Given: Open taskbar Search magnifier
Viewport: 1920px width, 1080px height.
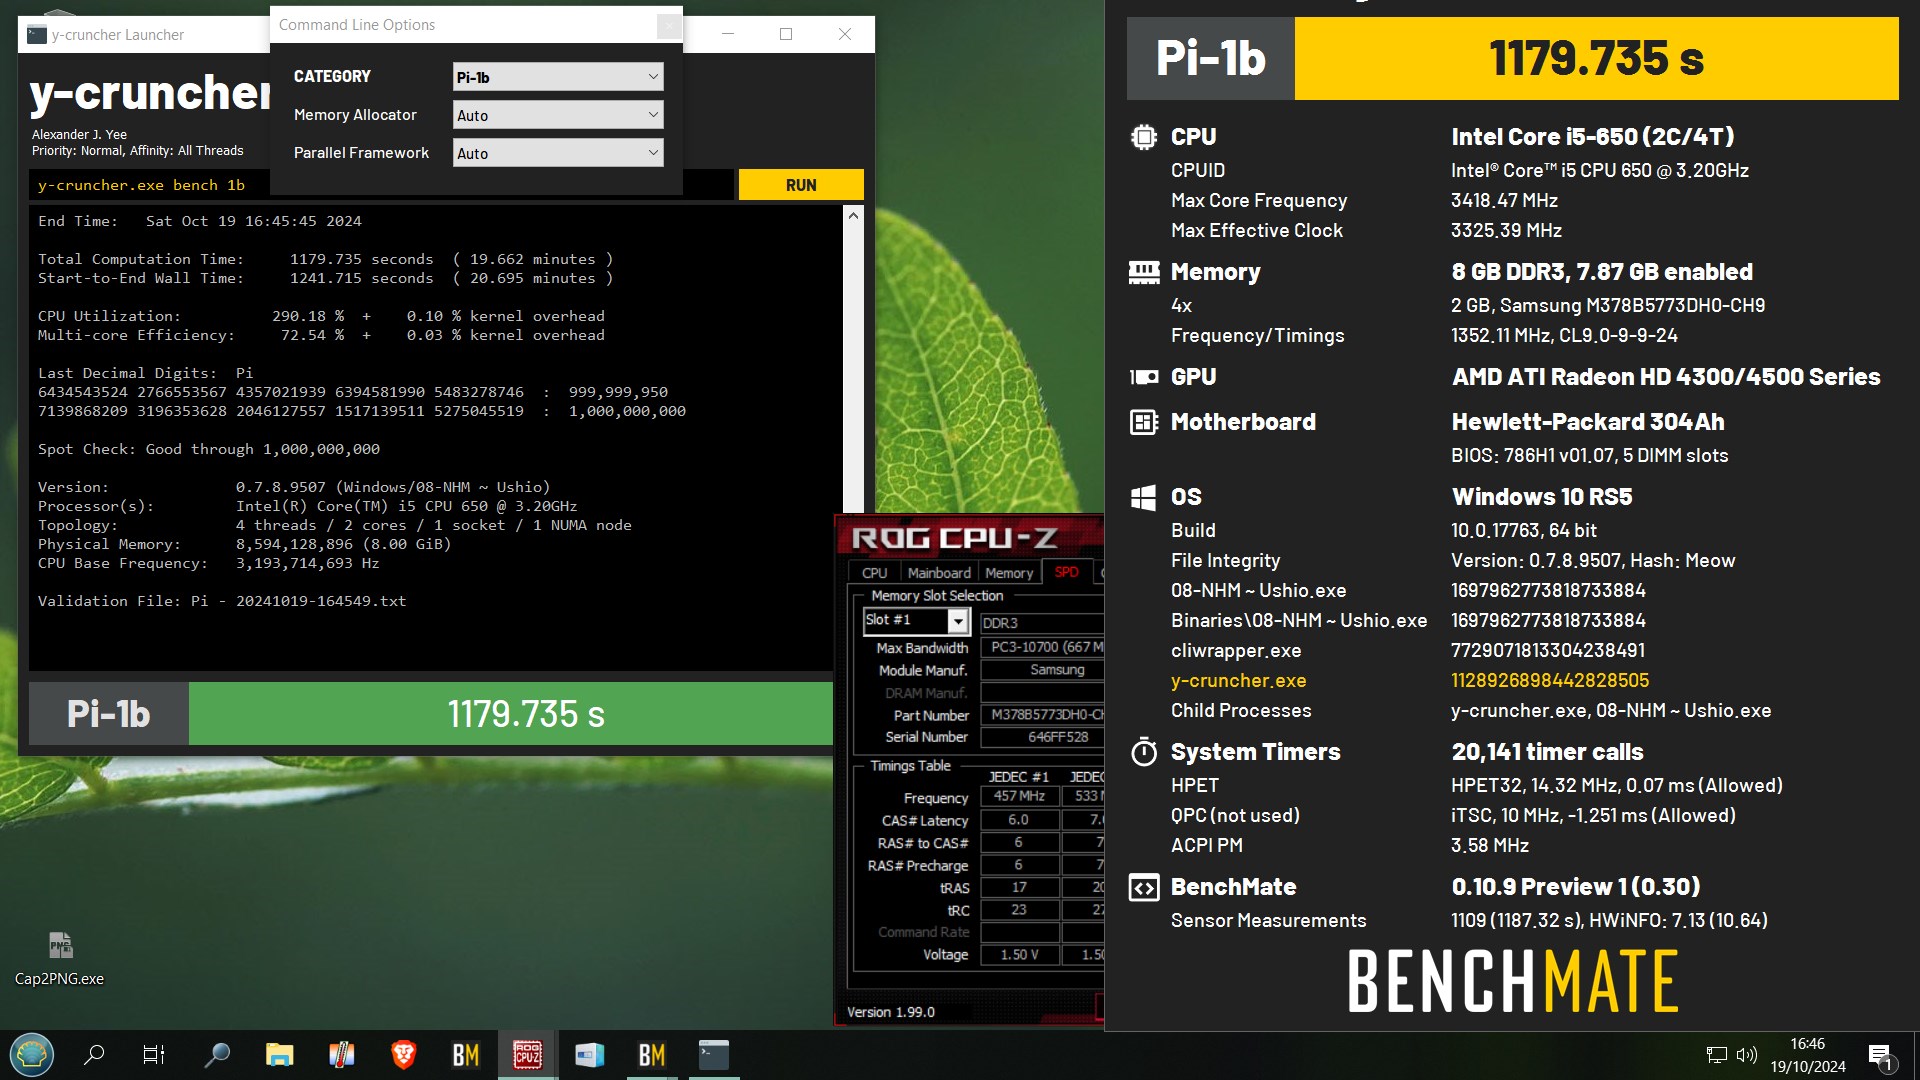Looking at the screenshot, I should click(x=95, y=1054).
